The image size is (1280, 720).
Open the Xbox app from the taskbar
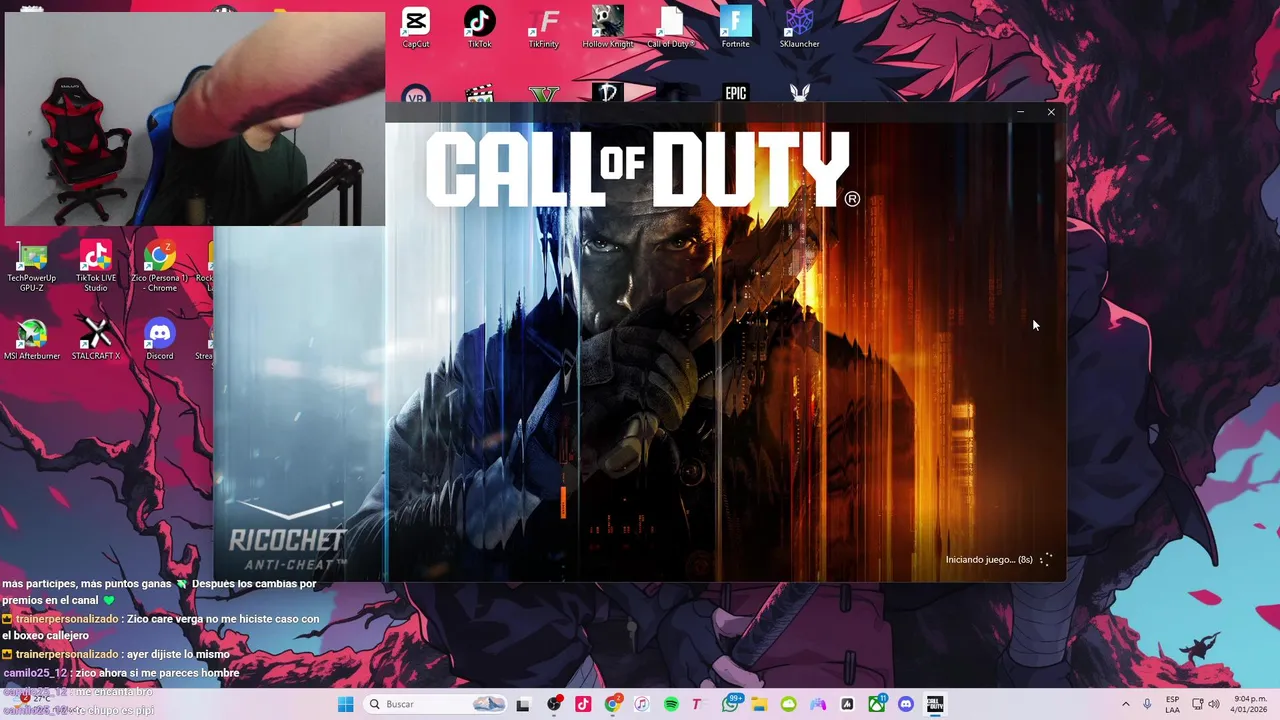pos(877,704)
